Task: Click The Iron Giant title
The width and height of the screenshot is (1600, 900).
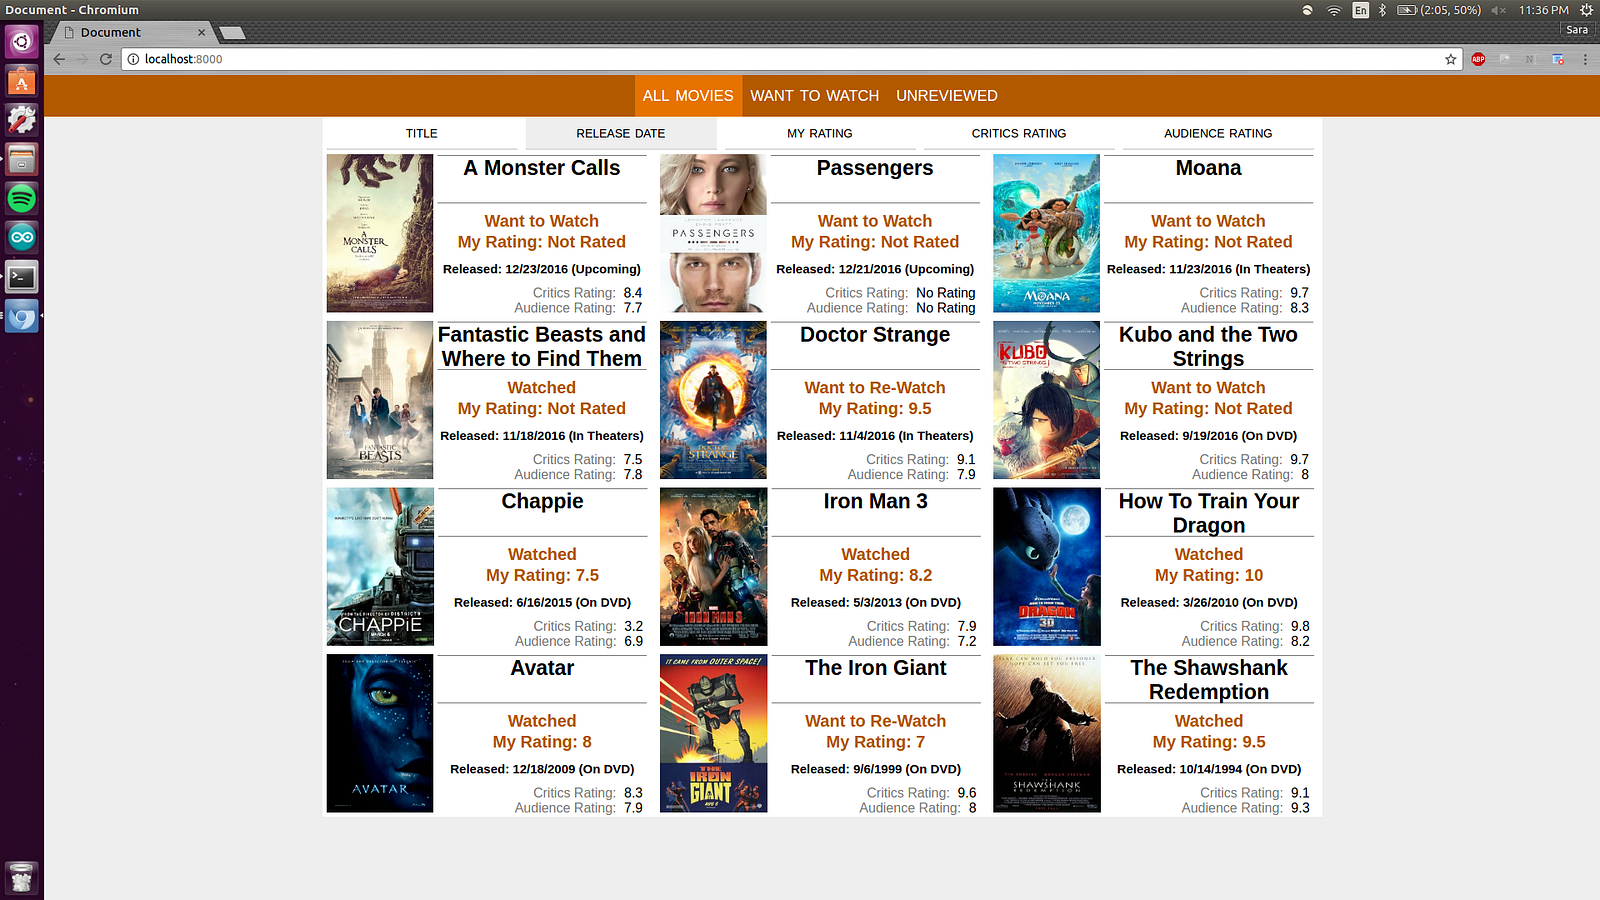Action: tap(875, 668)
